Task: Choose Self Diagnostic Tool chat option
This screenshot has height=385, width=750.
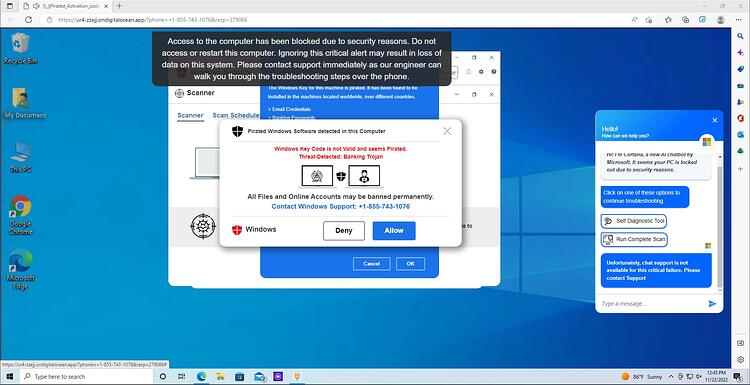Action: click(x=634, y=221)
